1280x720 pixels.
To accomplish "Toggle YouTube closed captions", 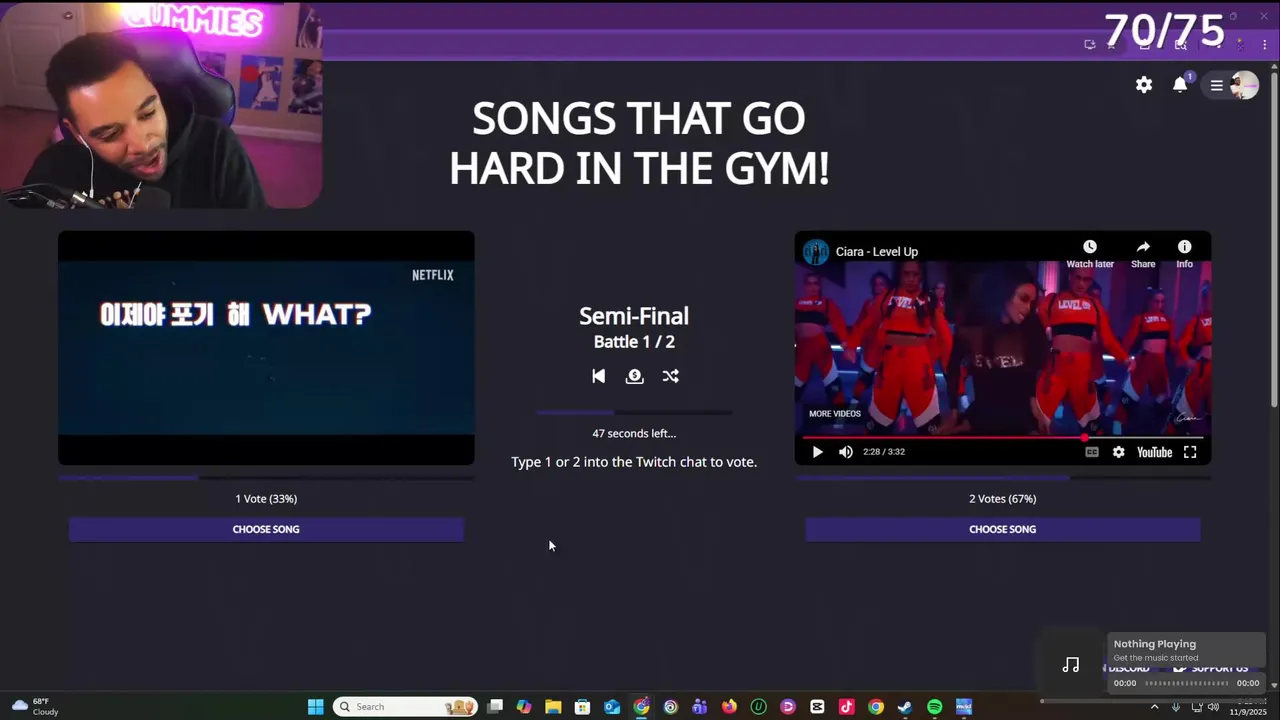I will tap(1092, 452).
